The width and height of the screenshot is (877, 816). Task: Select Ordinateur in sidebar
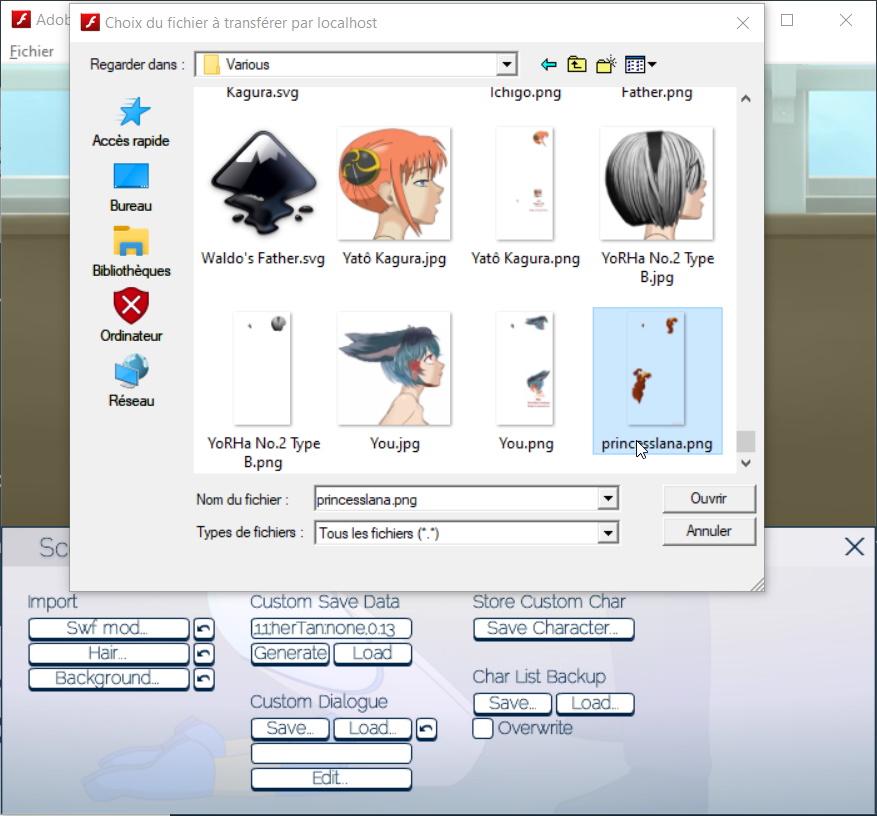tap(131, 317)
